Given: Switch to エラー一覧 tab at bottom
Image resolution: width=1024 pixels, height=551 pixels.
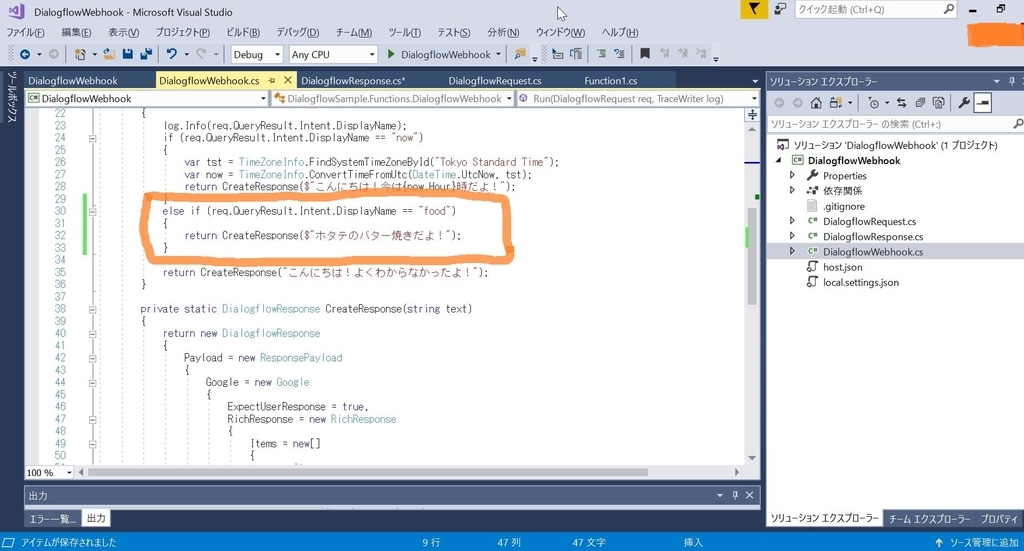Looking at the screenshot, I should tap(53, 518).
